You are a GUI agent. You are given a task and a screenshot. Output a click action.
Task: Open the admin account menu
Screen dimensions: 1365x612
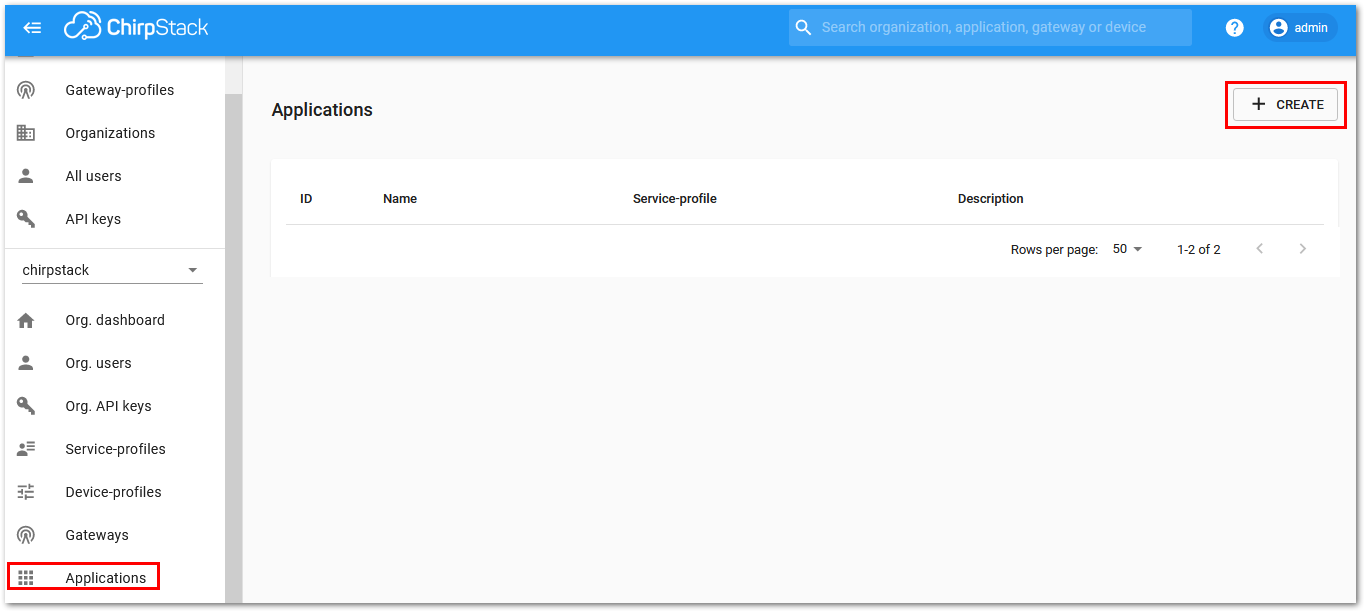[1300, 28]
